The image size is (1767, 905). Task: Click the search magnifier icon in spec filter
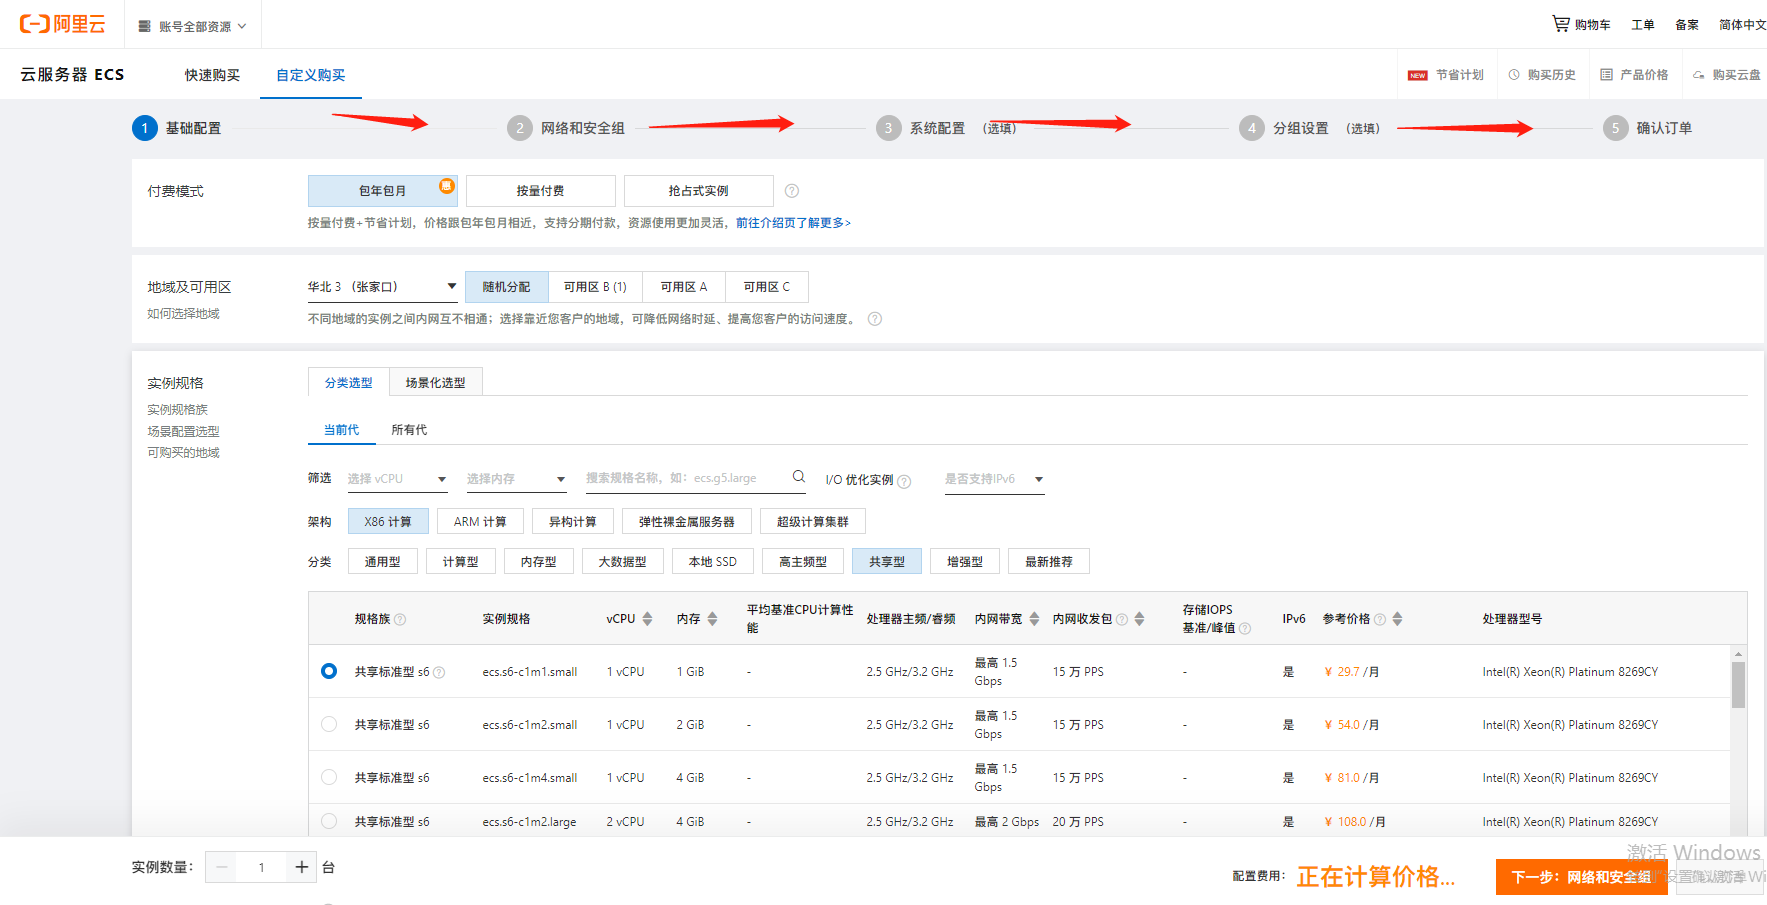[799, 477]
